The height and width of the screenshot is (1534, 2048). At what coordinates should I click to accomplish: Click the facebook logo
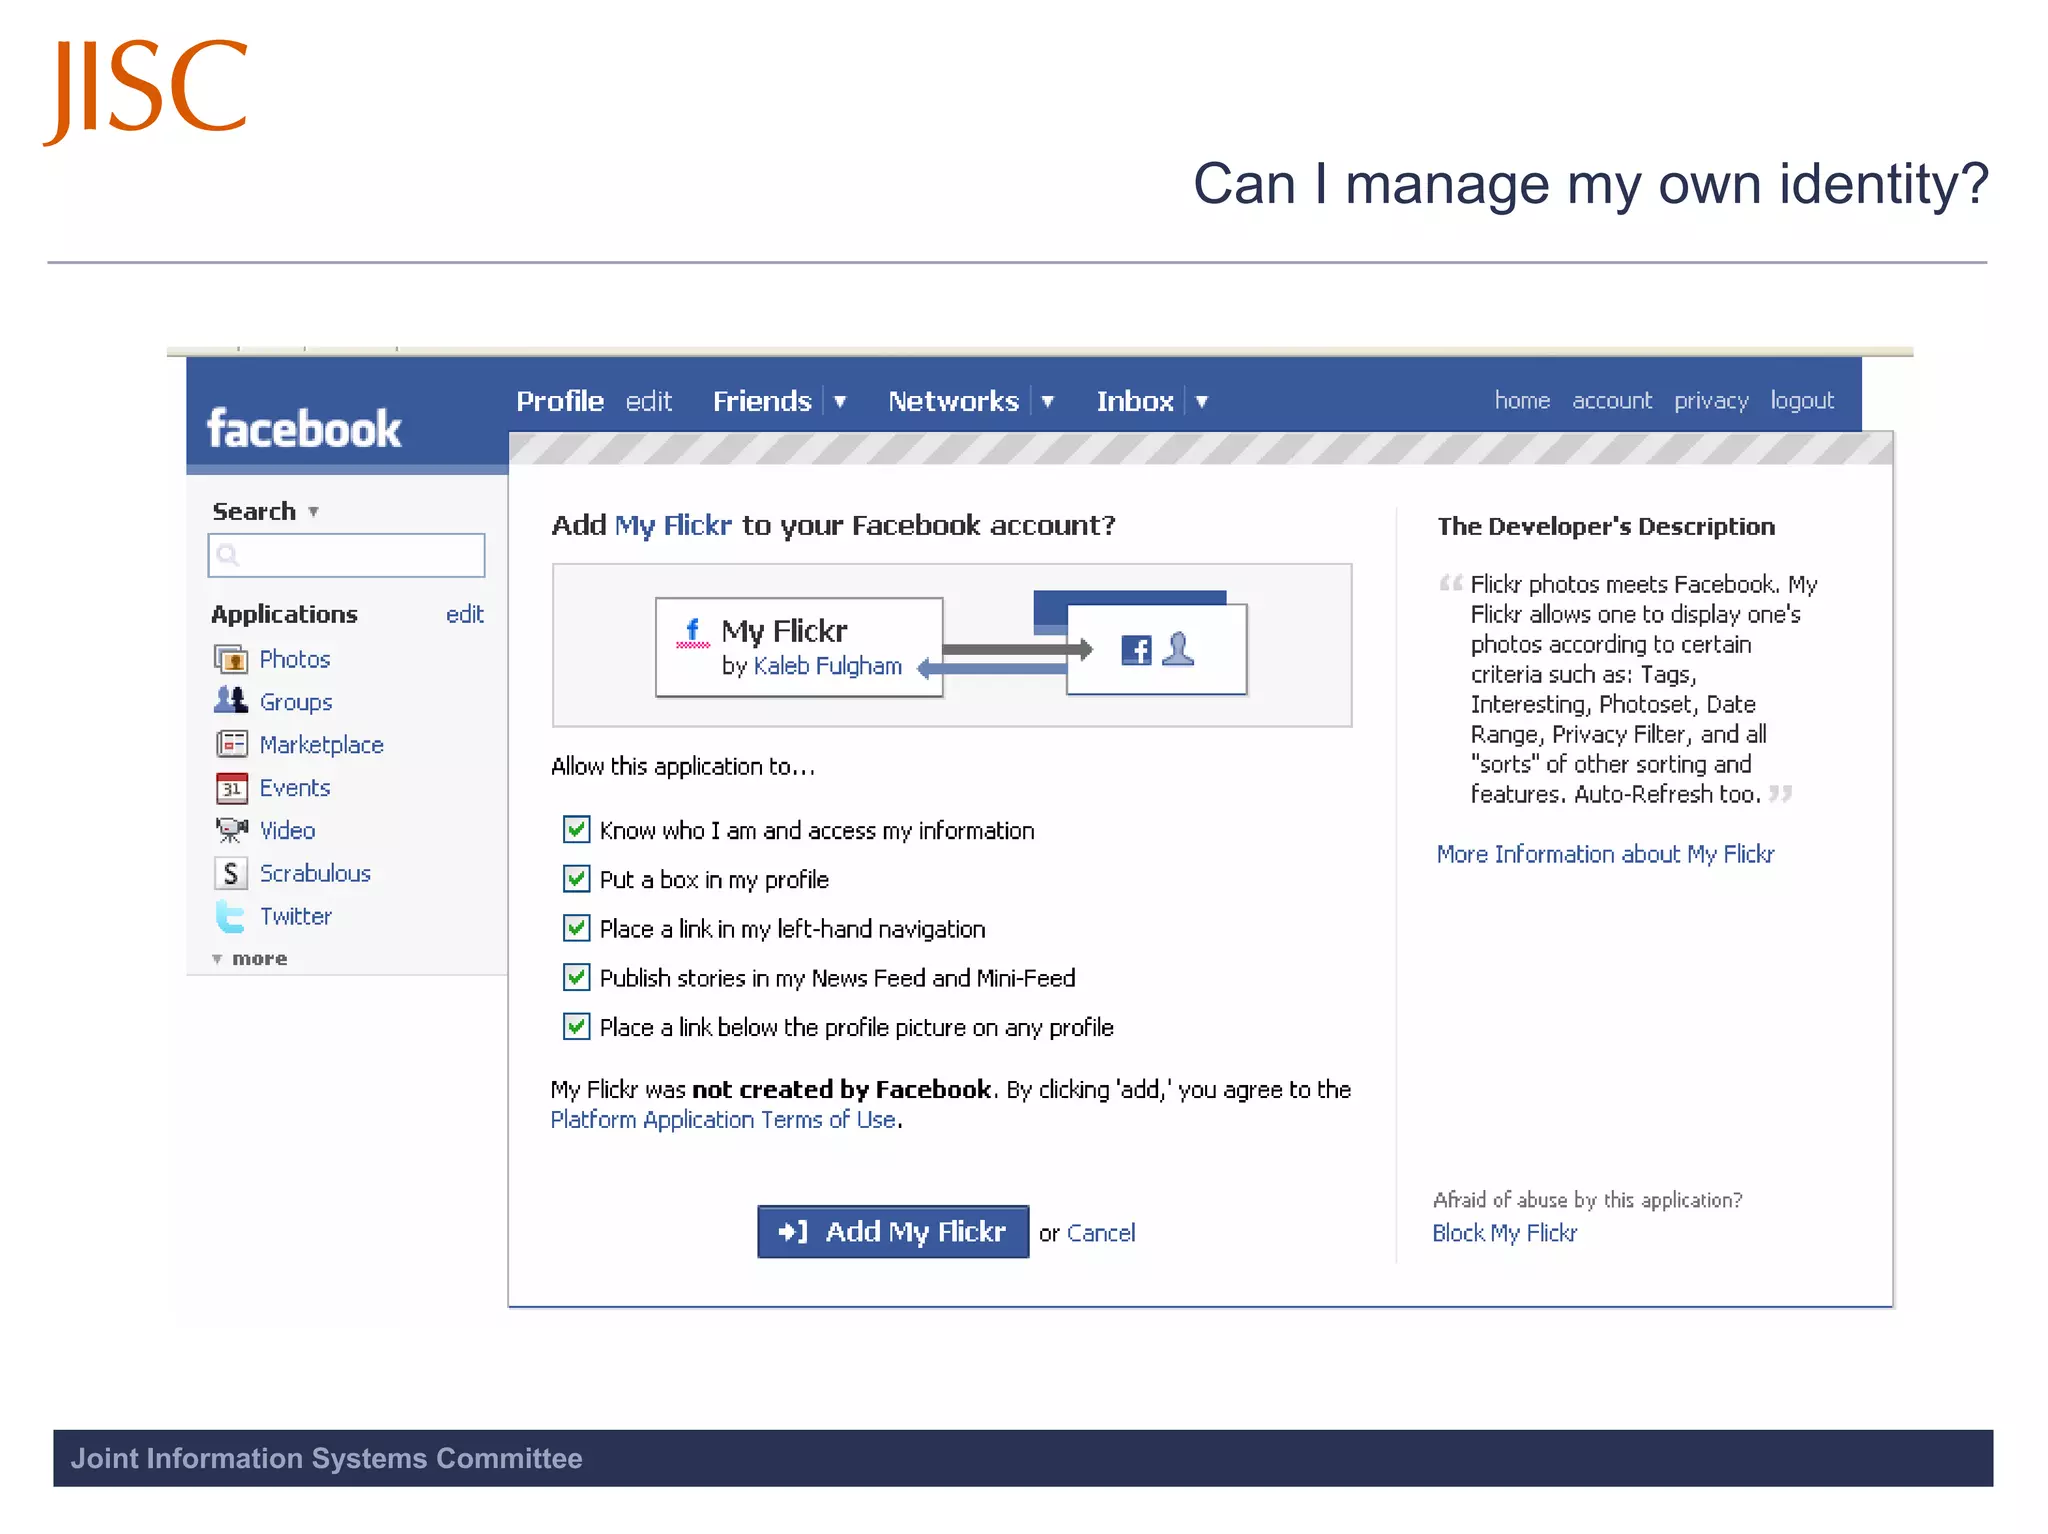click(304, 429)
